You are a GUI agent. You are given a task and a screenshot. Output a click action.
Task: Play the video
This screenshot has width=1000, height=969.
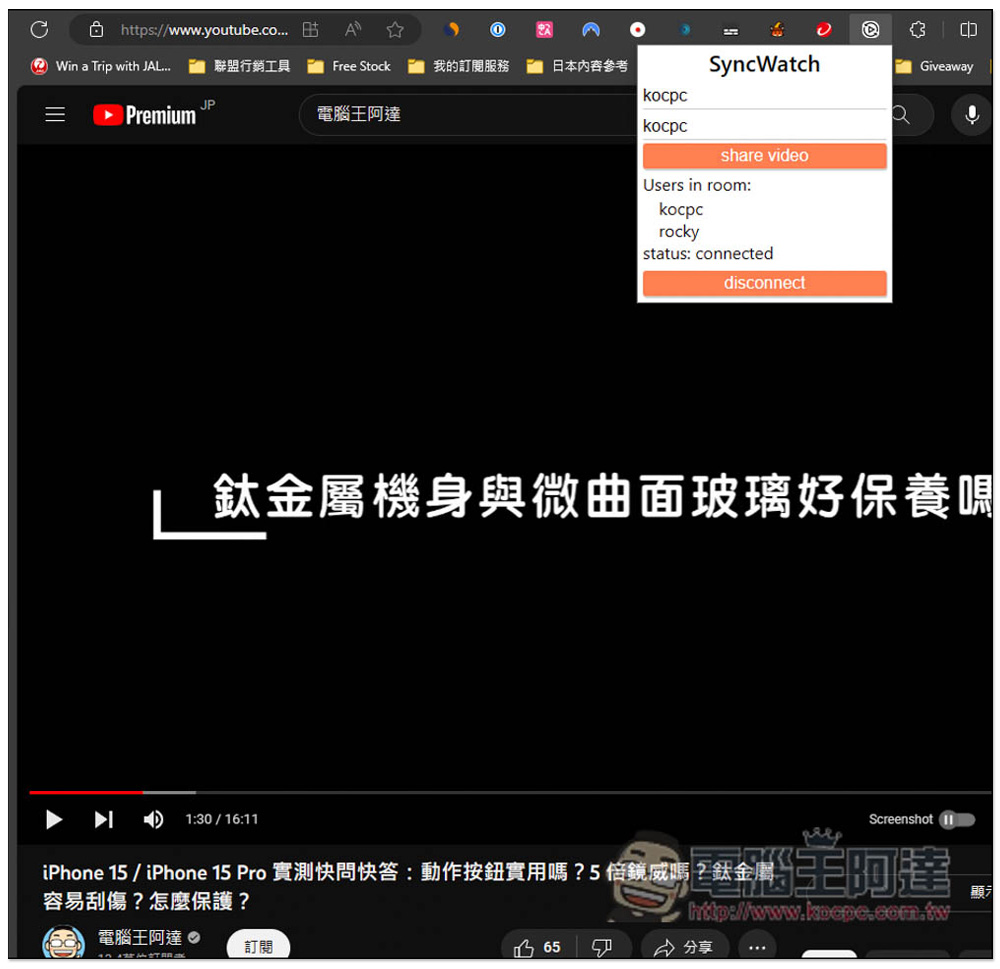[x=54, y=820]
